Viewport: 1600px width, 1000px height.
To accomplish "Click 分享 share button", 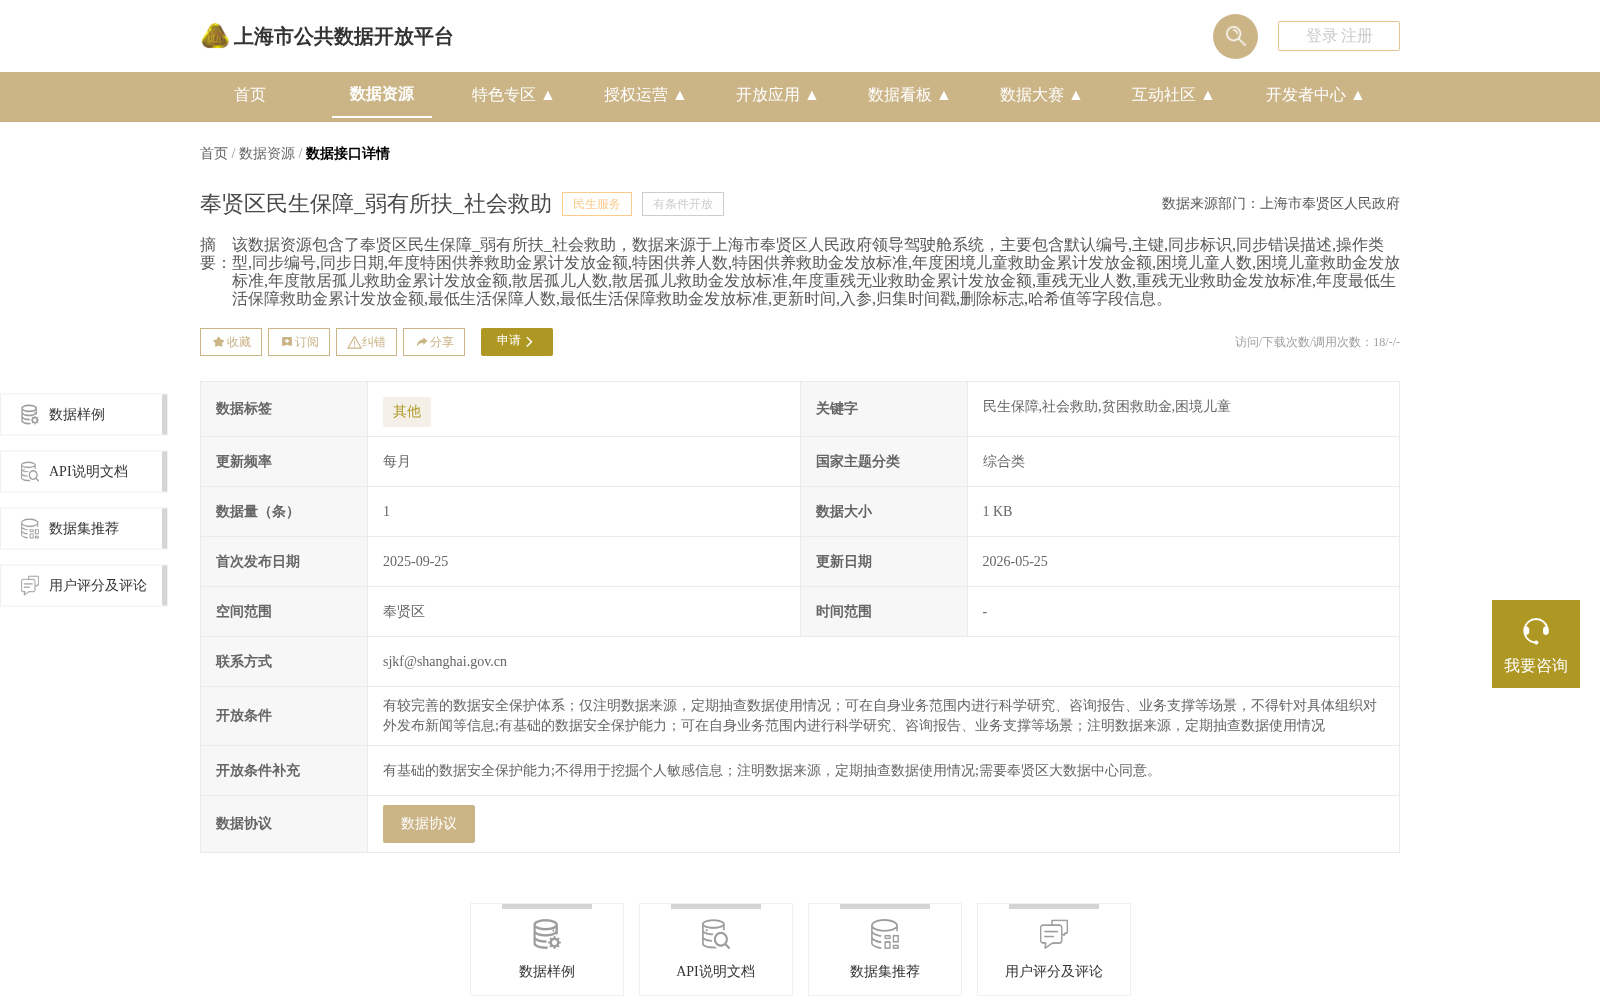I will [434, 342].
